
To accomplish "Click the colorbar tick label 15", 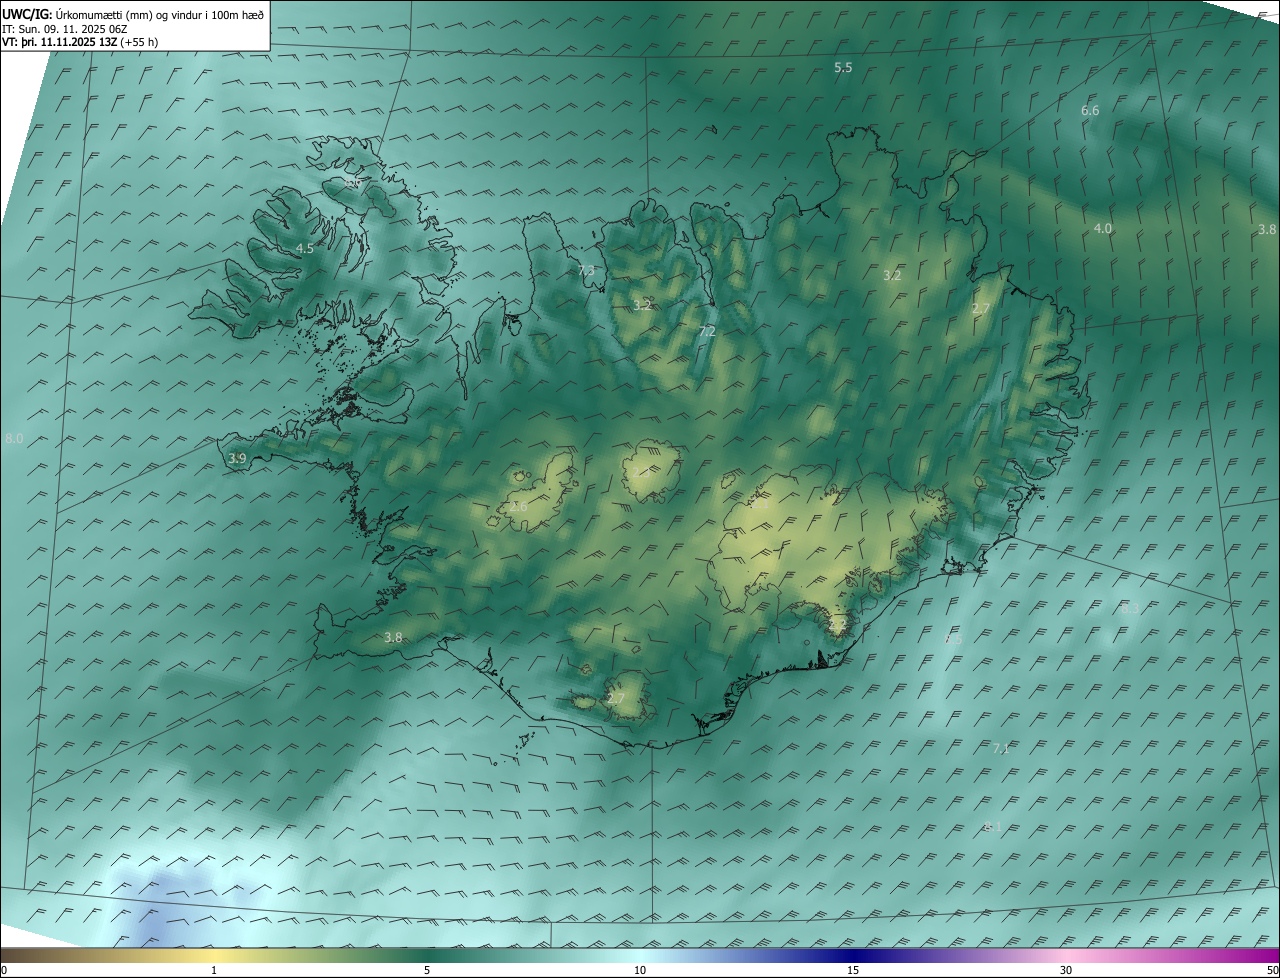I will [x=853, y=971].
